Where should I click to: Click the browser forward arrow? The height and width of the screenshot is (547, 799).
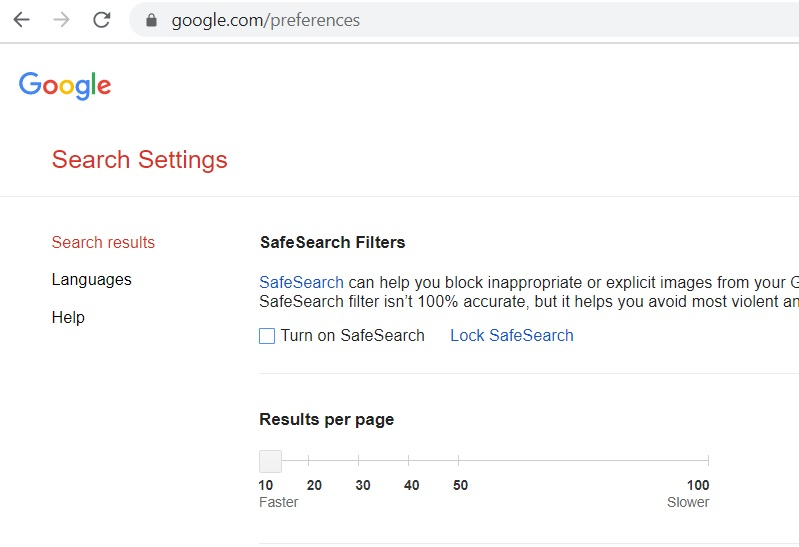(x=61, y=20)
